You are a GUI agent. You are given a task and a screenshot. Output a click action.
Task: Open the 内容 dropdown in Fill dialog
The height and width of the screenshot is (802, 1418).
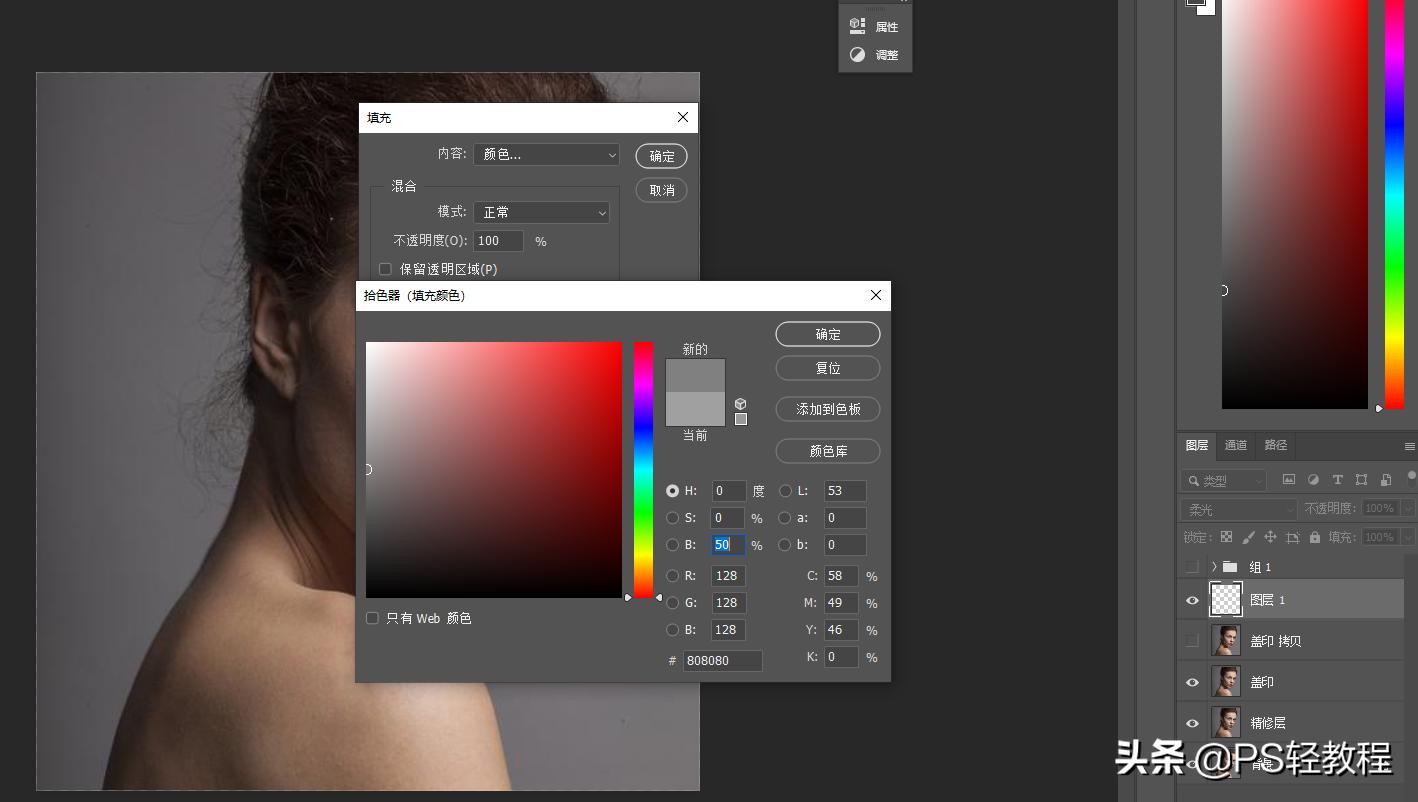click(x=545, y=155)
